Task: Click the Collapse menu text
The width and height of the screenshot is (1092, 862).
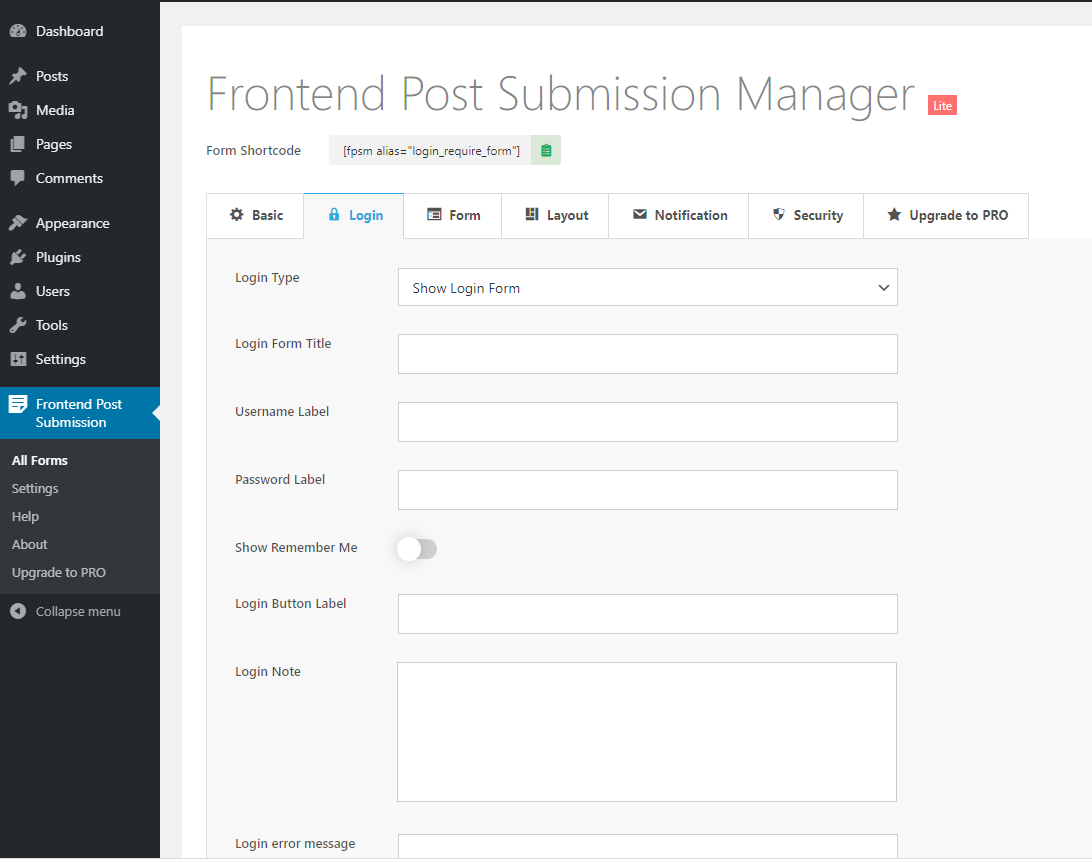Action: click(x=78, y=611)
